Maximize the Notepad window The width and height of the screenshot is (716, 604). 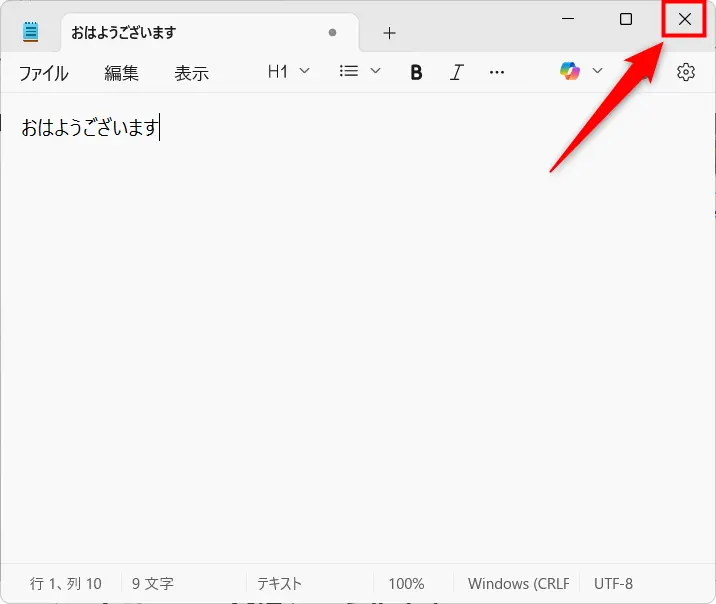pyautogui.click(x=626, y=19)
